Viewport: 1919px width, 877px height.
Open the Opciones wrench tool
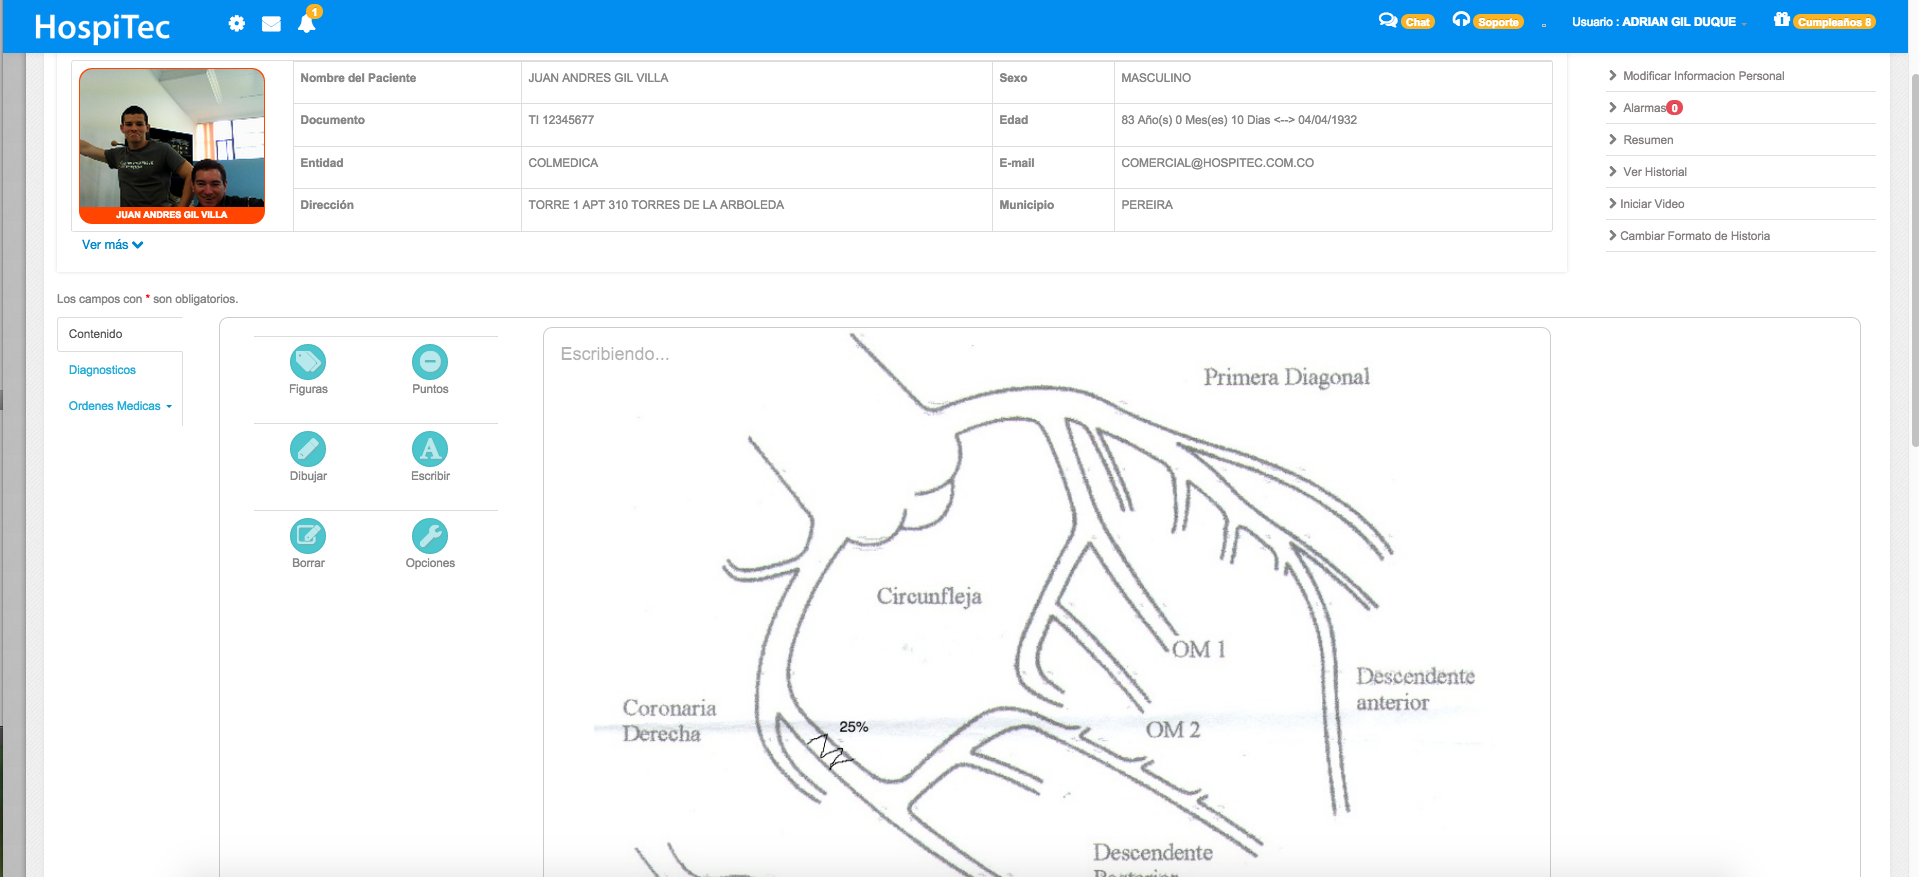coord(430,537)
